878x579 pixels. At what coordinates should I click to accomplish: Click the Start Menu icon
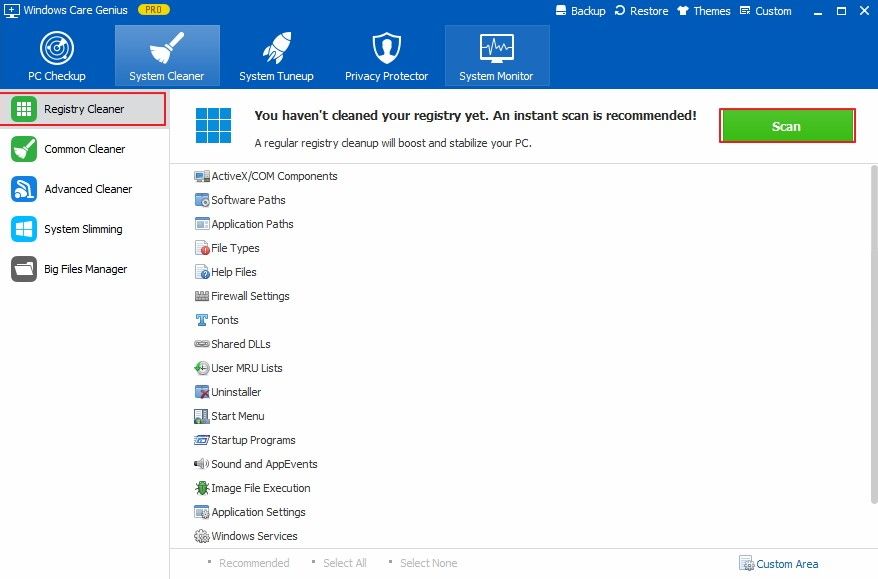click(x=202, y=416)
